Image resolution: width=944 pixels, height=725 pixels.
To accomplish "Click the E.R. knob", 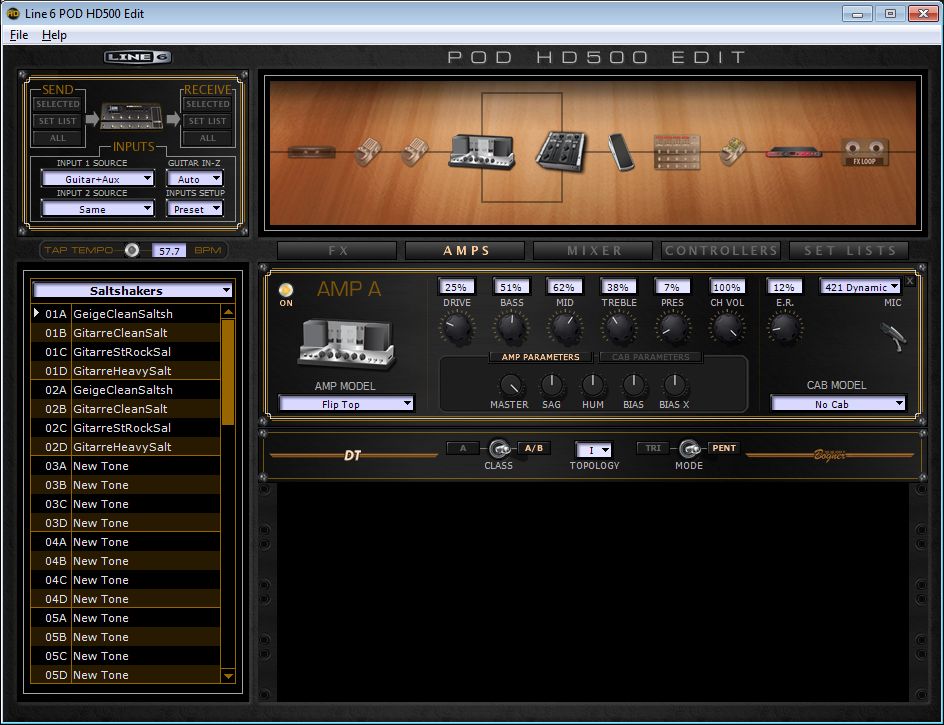I will click(784, 328).
